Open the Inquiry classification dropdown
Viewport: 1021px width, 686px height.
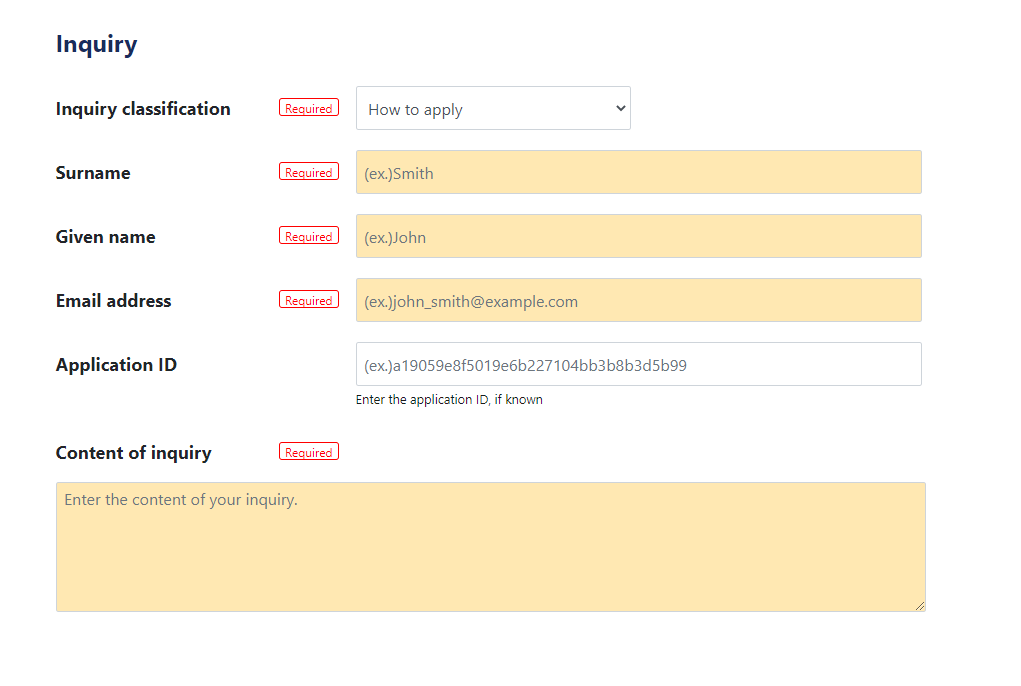[x=493, y=108]
